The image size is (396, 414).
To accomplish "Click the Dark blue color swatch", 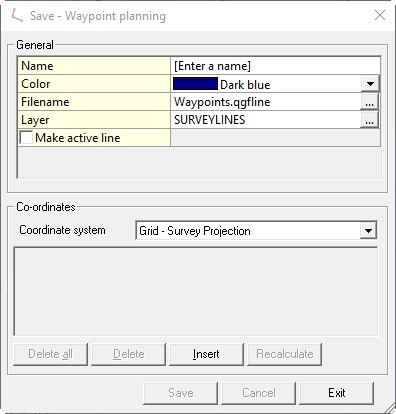I will coord(195,84).
